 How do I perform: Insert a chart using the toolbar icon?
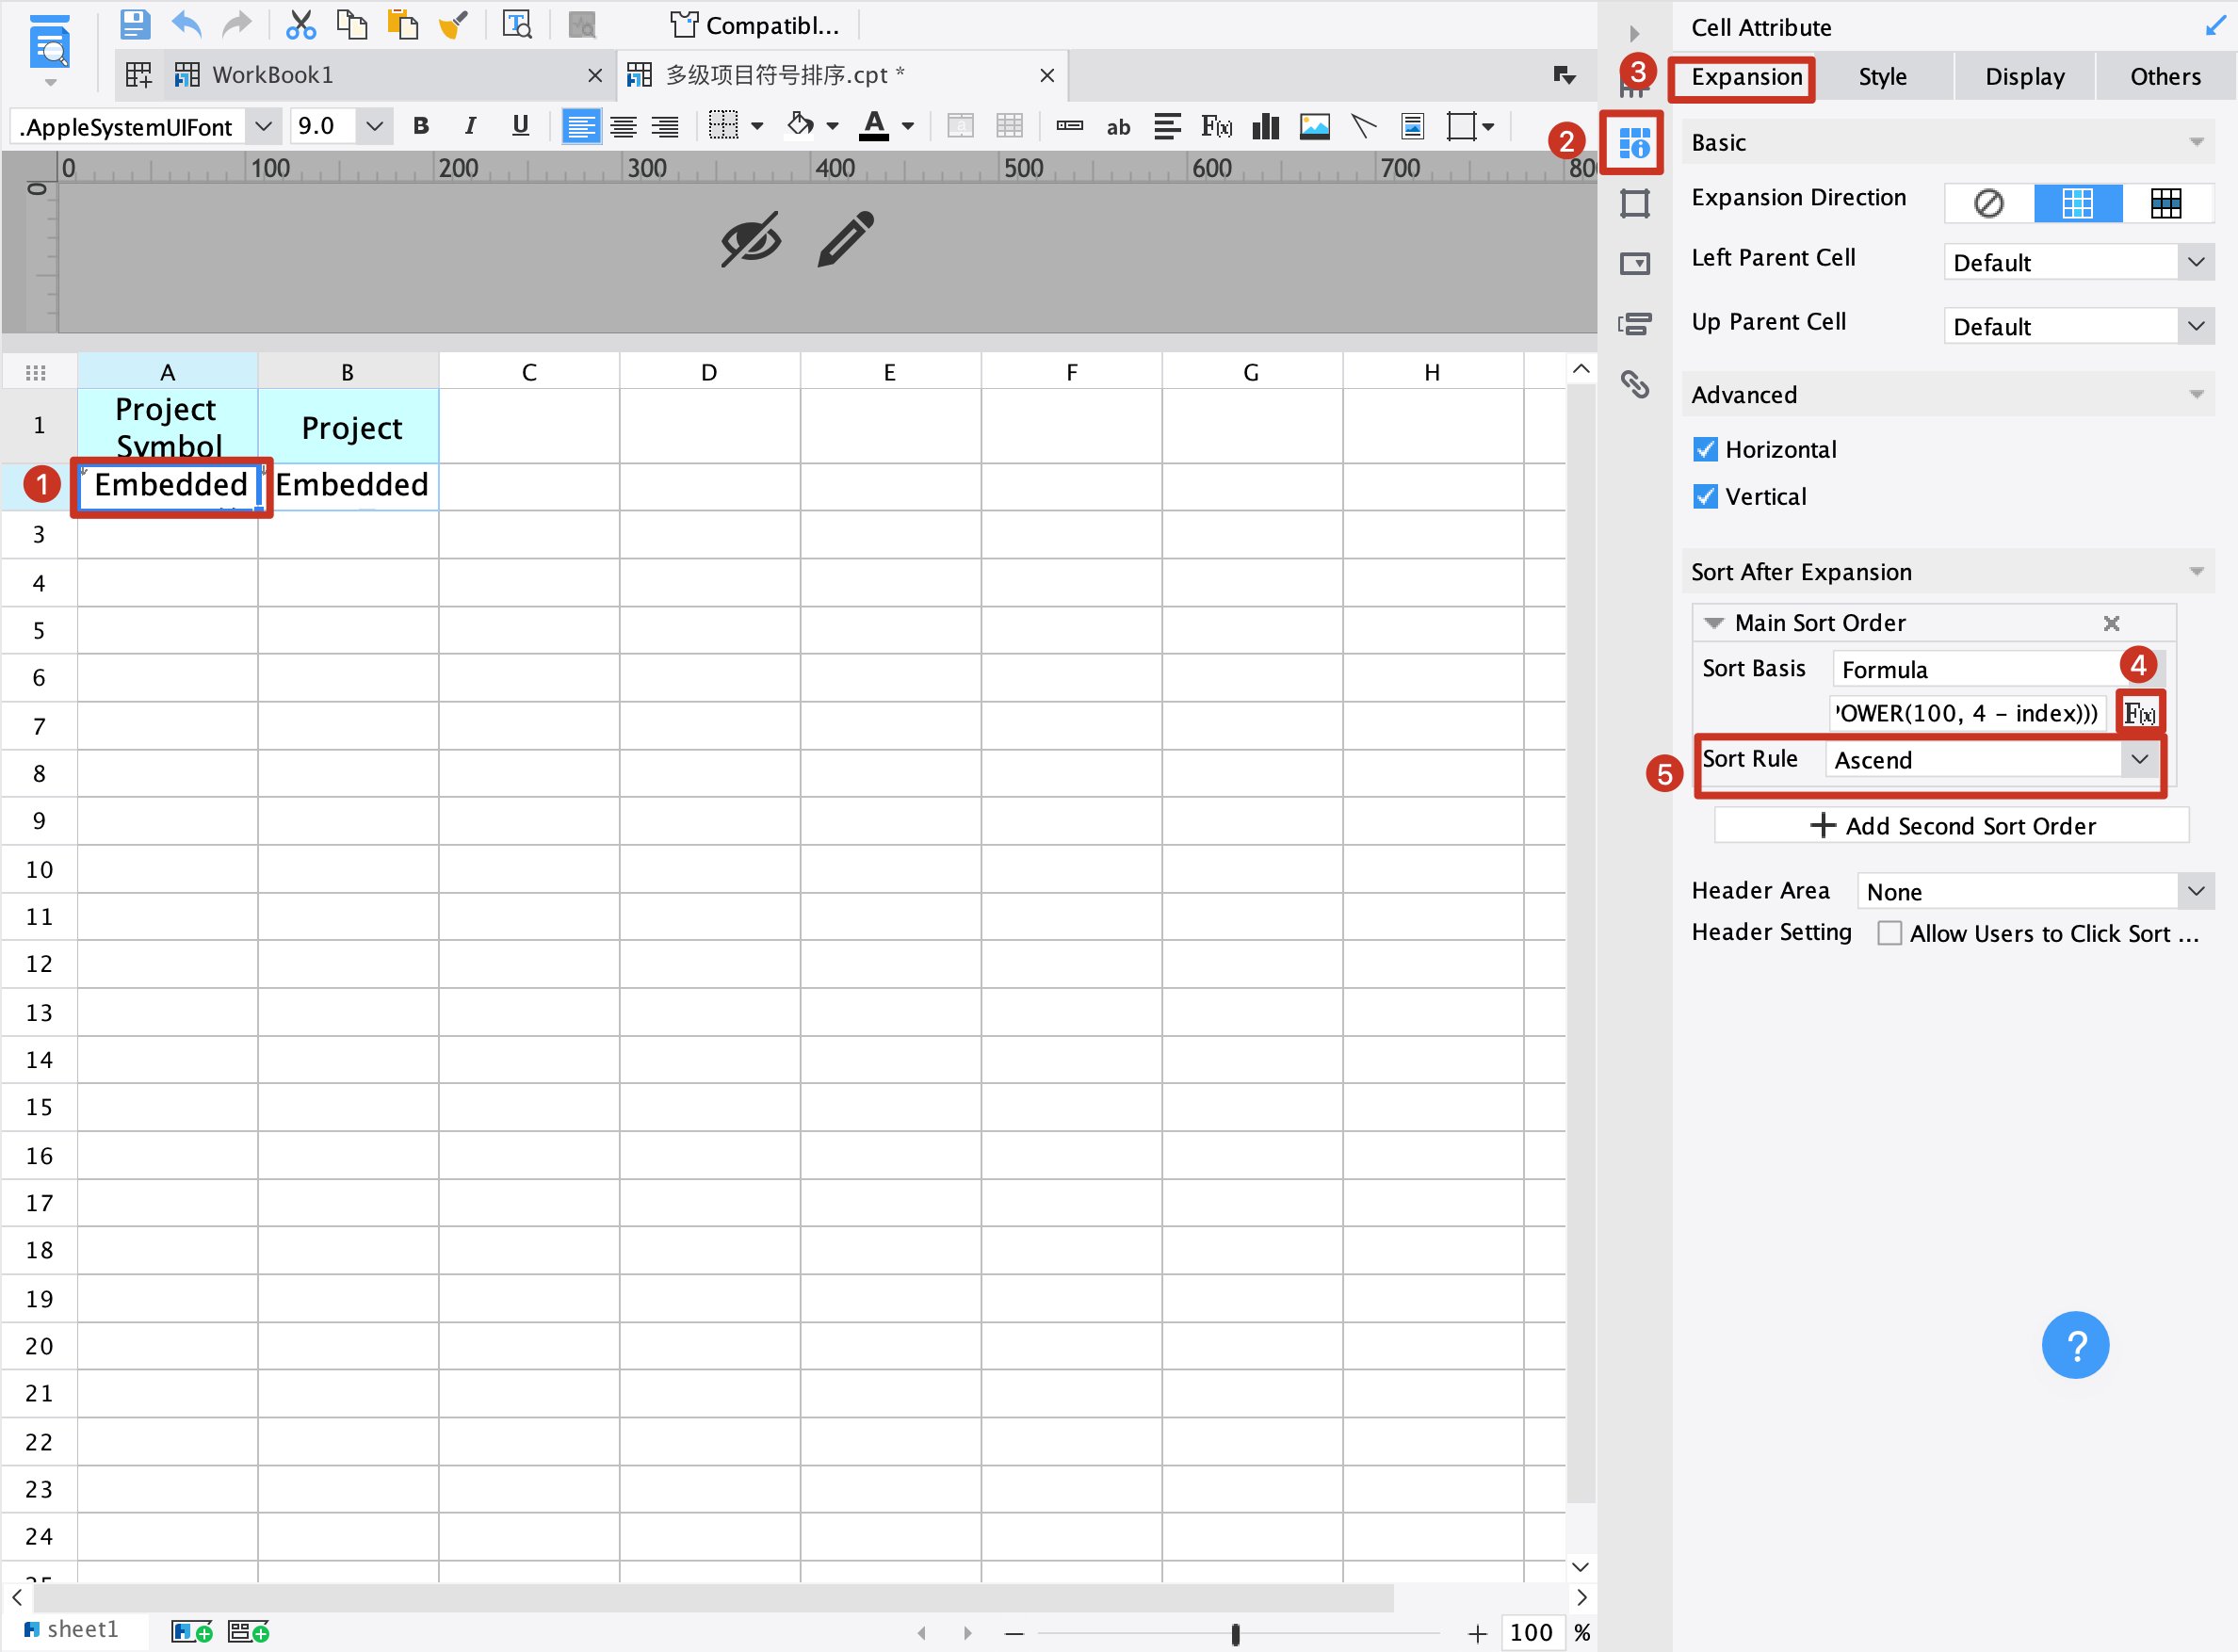1265,126
